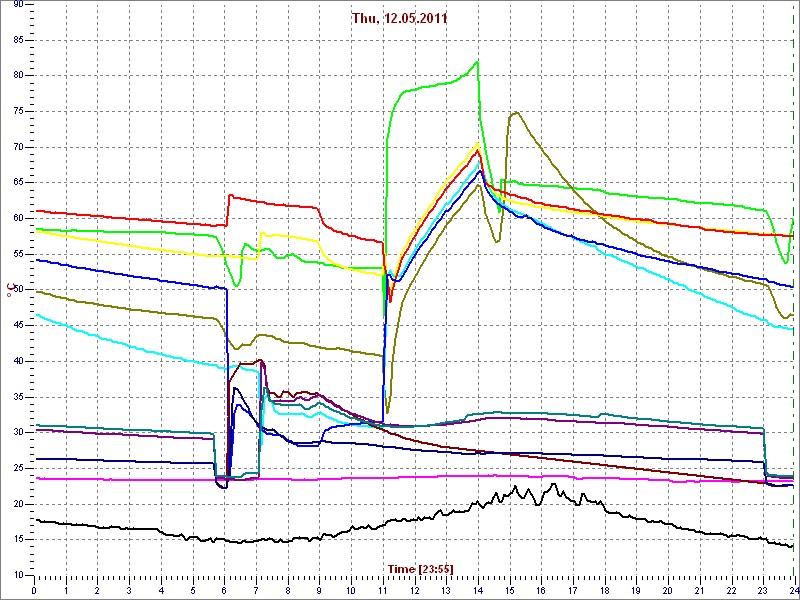Click the black jagged curve's afternoon peak
The width and height of the screenshot is (800, 600).
coord(553,484)
